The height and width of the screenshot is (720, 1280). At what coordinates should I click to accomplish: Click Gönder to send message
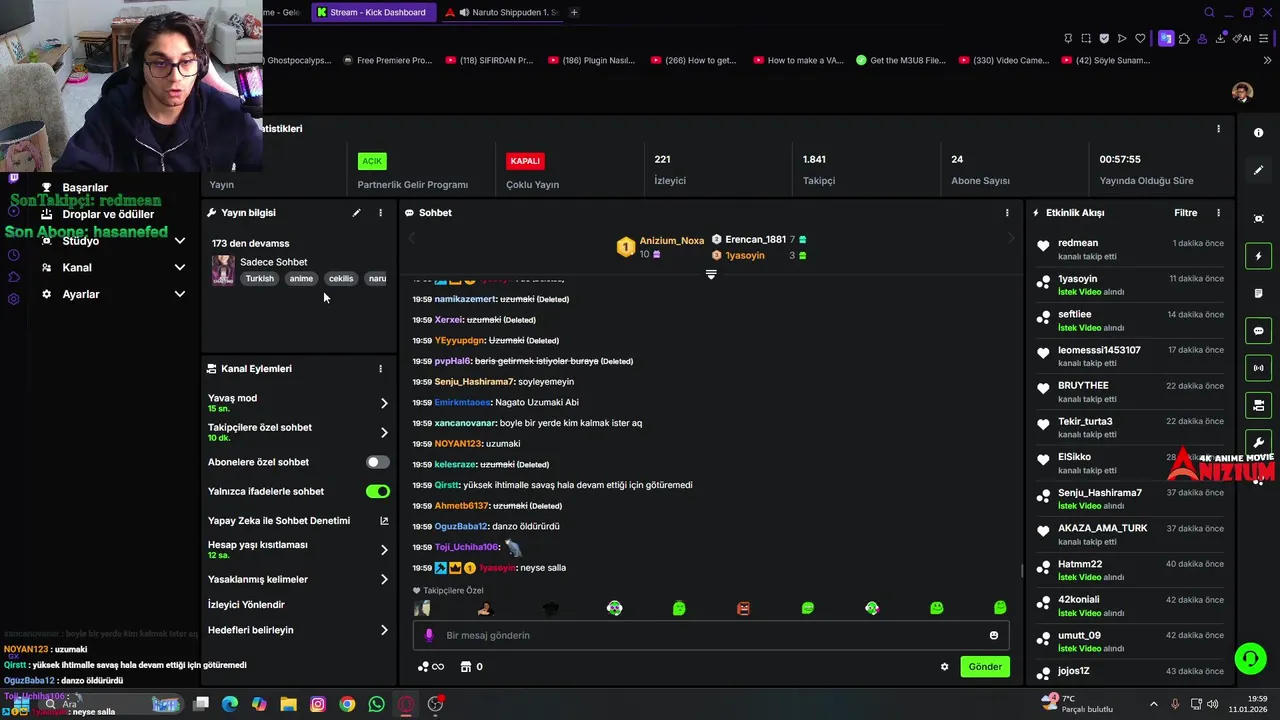pyautogui.click(x=984, y=667)
